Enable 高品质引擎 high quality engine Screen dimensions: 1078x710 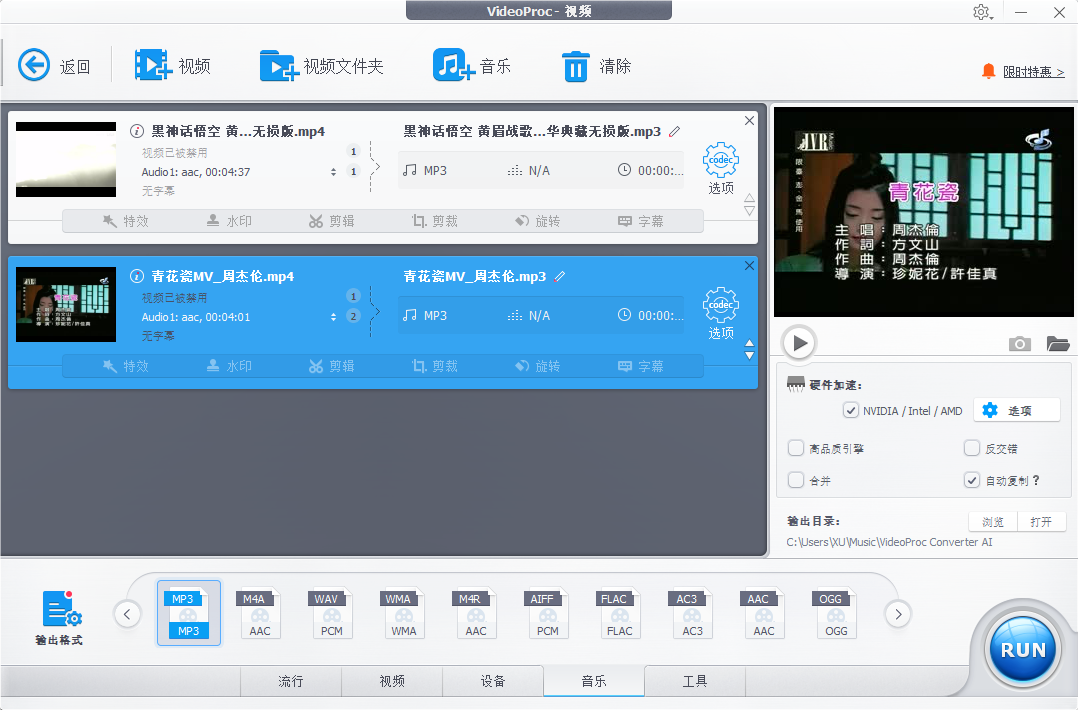coord(796,448)
